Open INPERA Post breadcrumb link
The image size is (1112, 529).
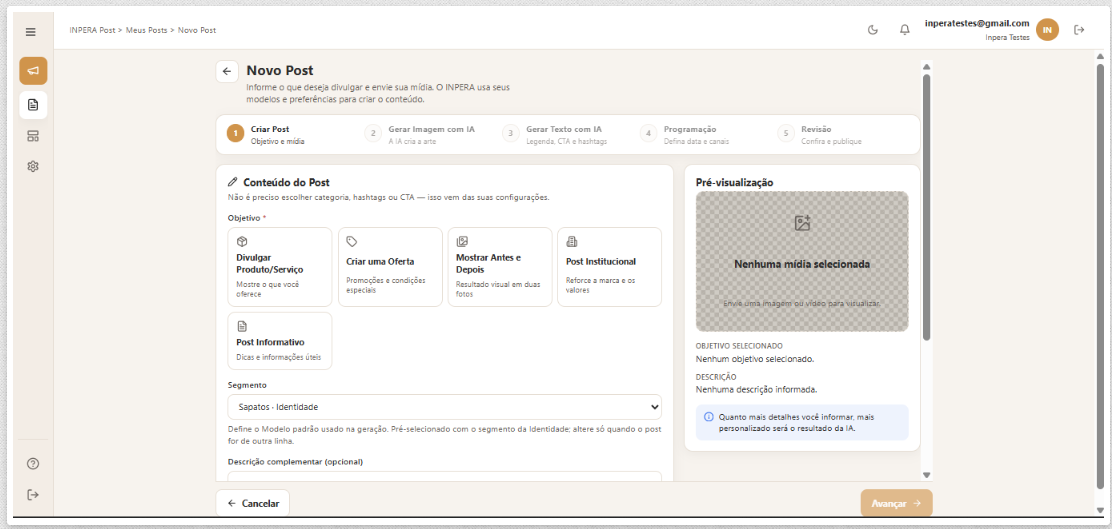point(92,30)
